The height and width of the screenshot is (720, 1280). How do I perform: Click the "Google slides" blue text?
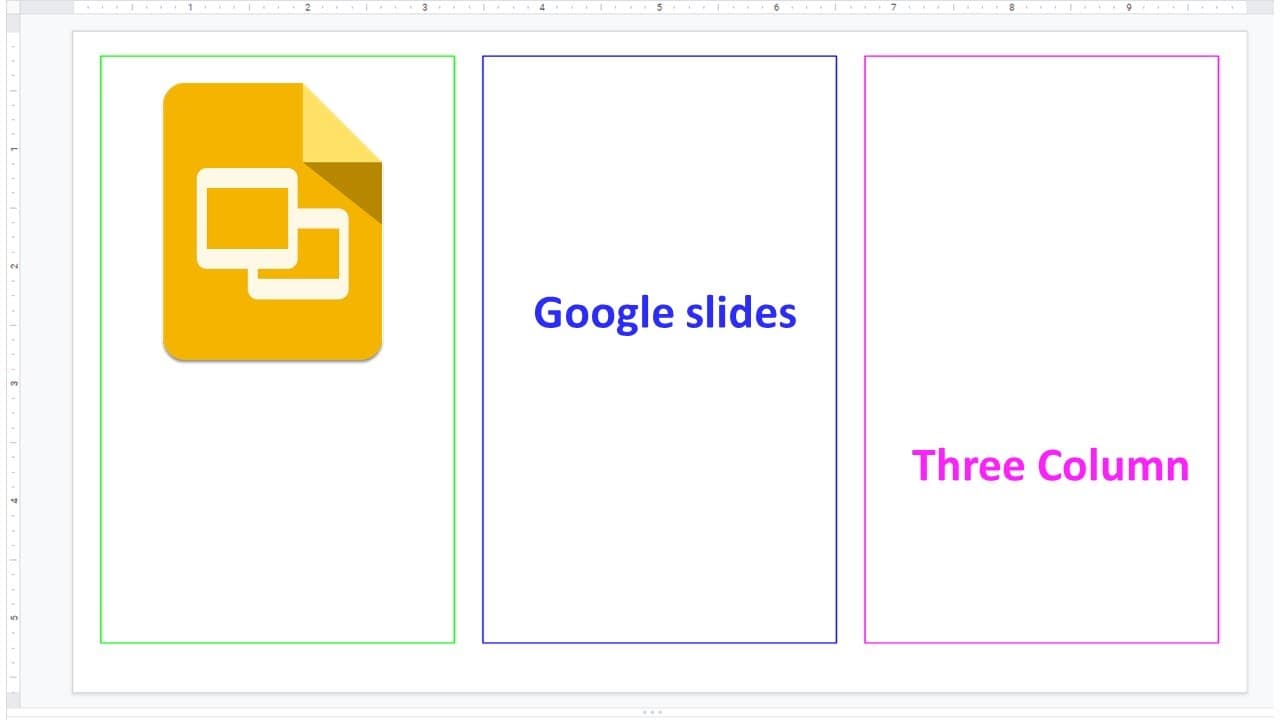coord(665,312)
